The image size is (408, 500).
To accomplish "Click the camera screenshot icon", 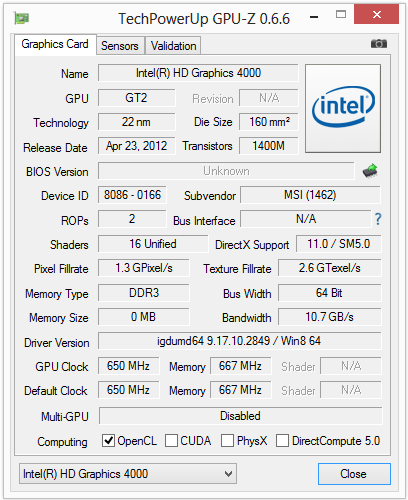I will click(x=379, y=44).
